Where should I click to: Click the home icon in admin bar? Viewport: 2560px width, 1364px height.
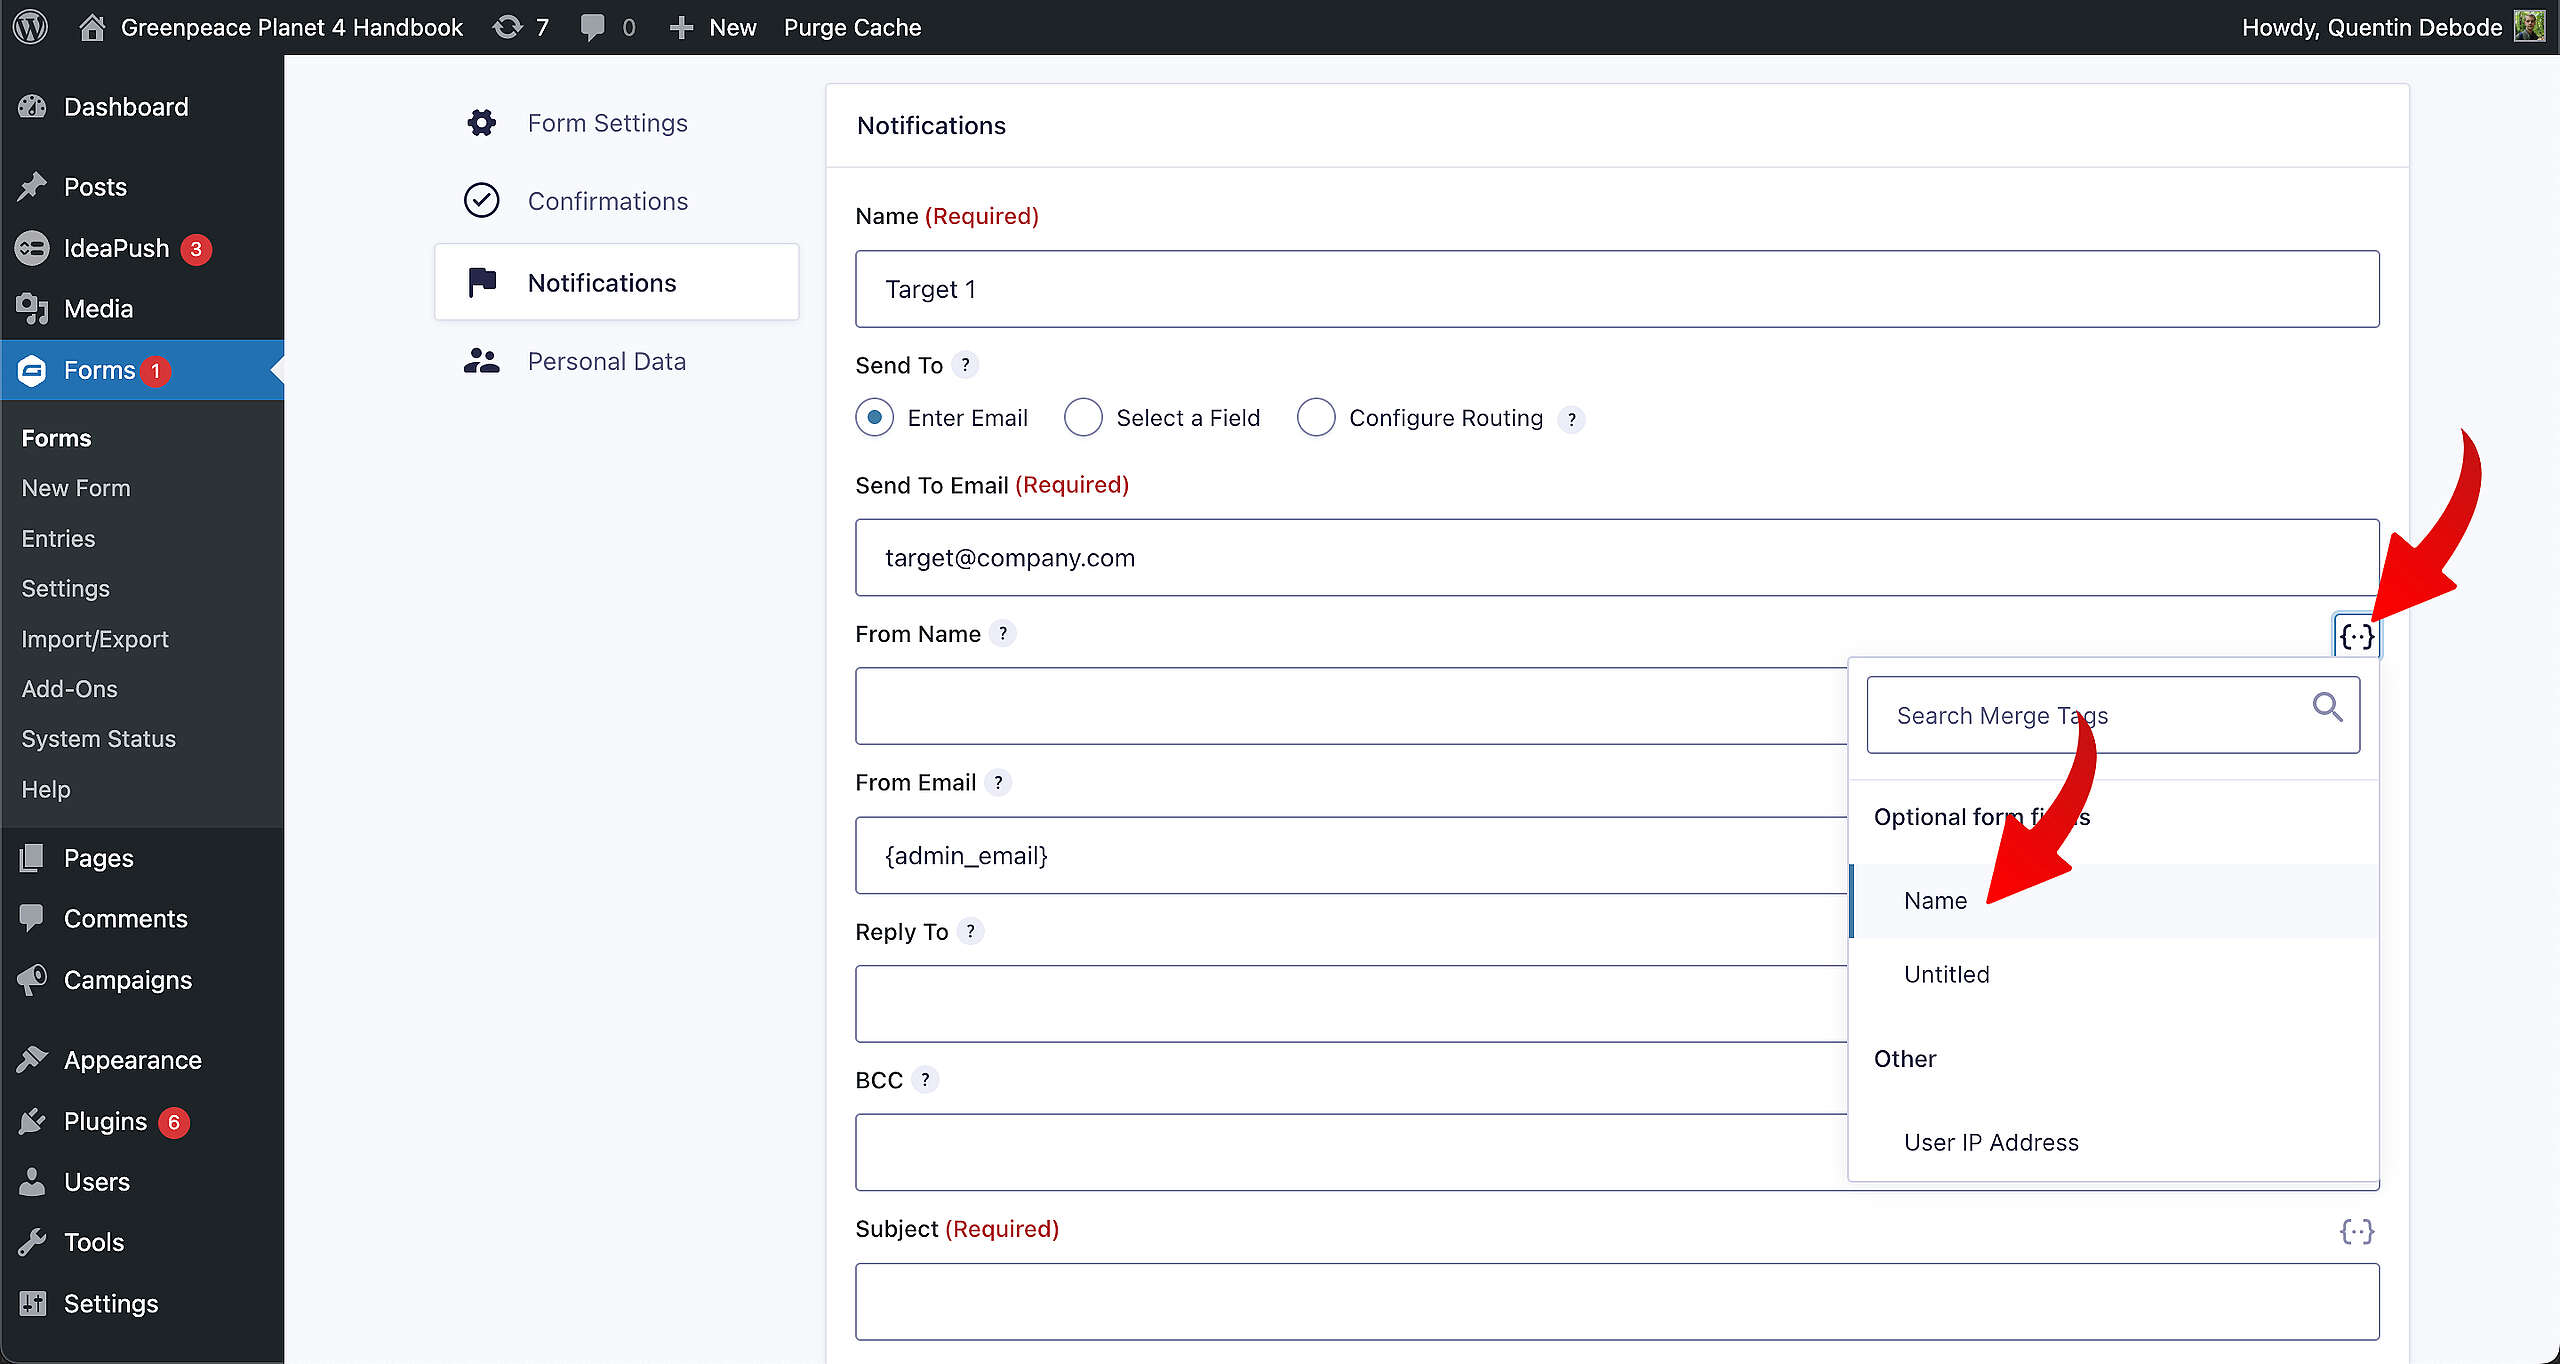click(92, 27)
